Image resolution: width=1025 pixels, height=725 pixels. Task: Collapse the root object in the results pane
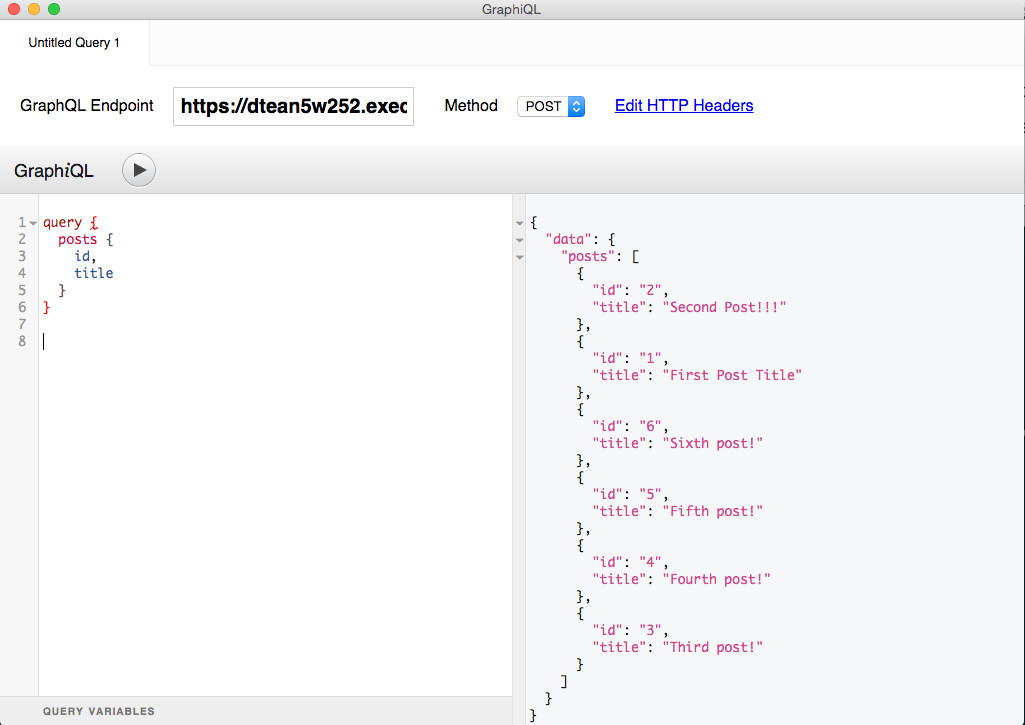coord(520,223)
